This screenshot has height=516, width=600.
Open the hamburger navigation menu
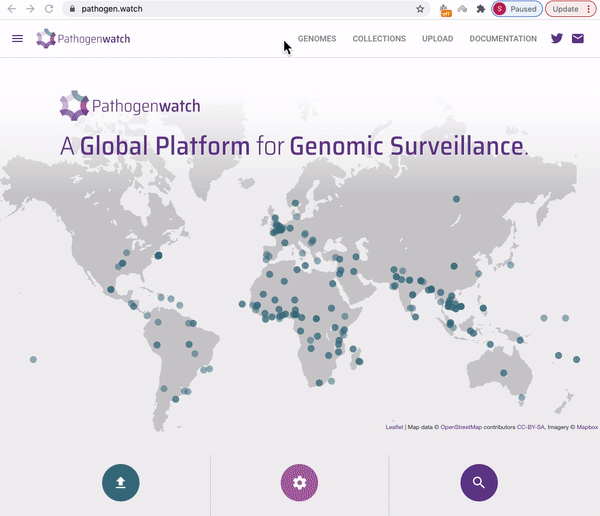point(17,39)
